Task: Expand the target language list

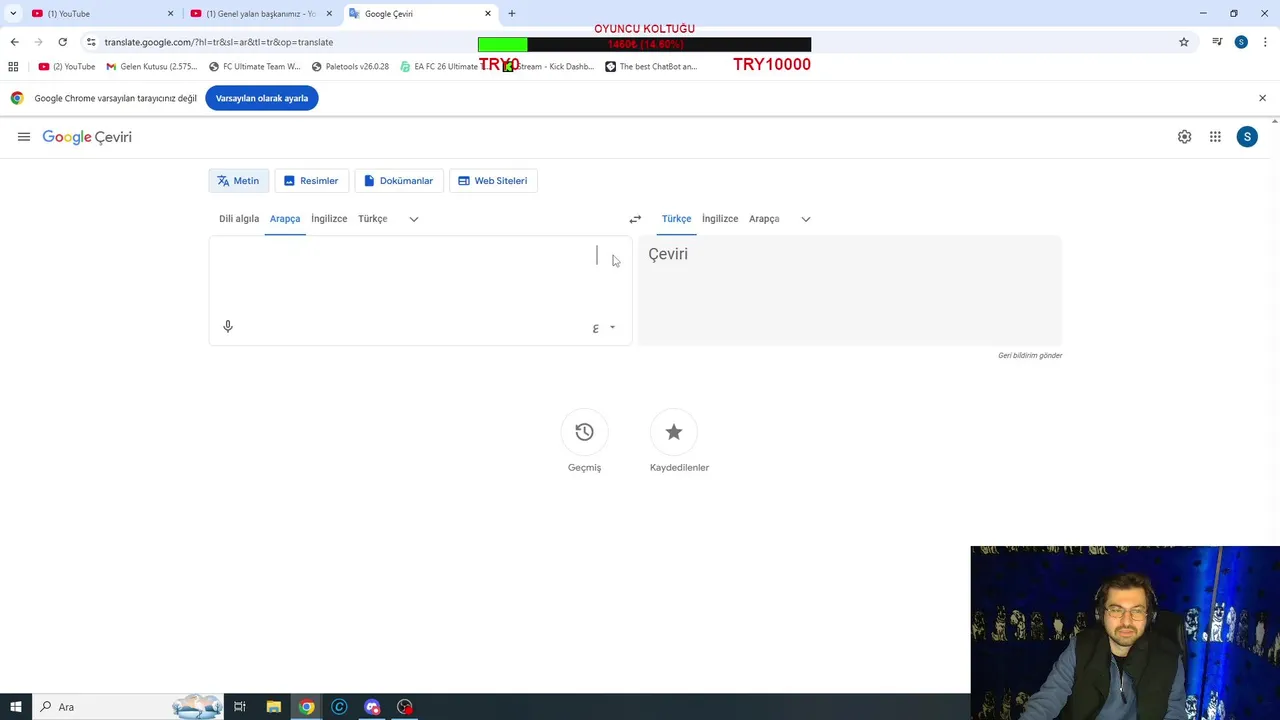Action: pyautogui.click(x=806, y=219)
